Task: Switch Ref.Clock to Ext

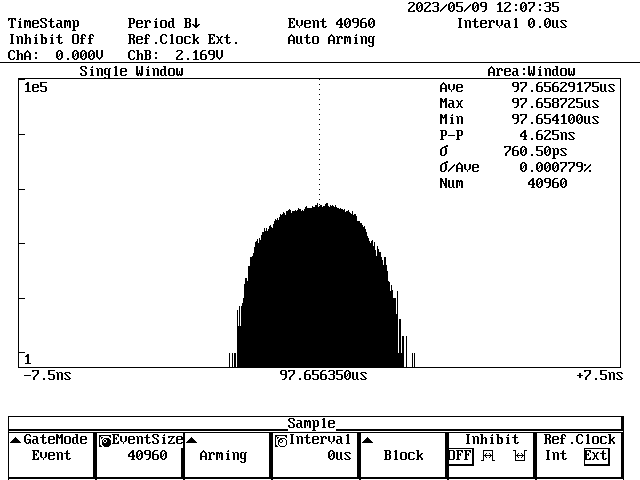Action: click(596, 456)
